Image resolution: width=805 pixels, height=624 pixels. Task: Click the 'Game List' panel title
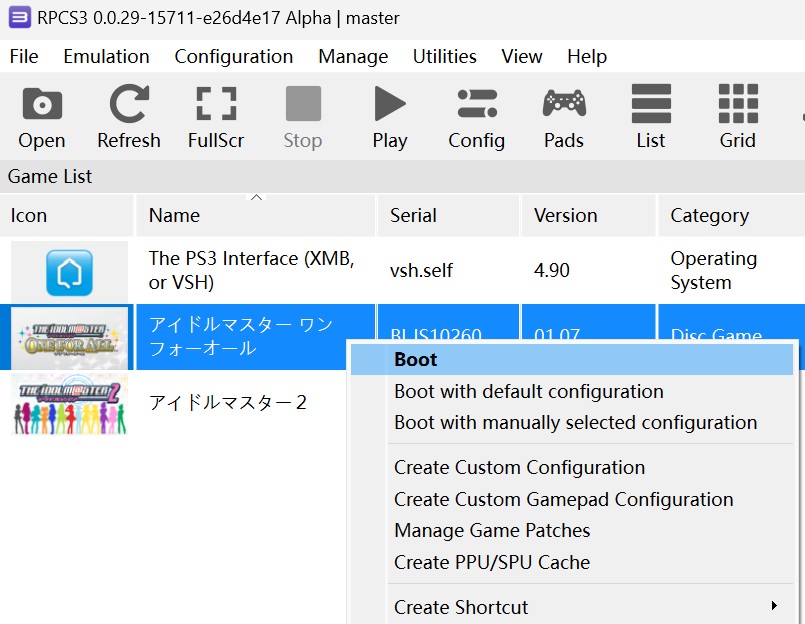pyautogui.click(x=50, y=177)
